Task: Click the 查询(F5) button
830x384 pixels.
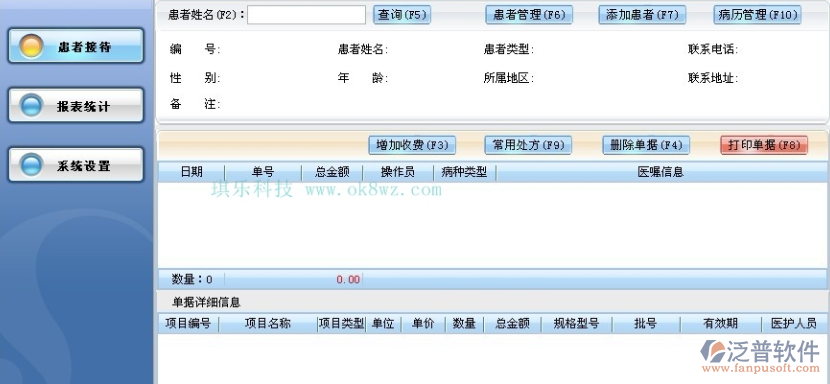Action: click(402, 15)
